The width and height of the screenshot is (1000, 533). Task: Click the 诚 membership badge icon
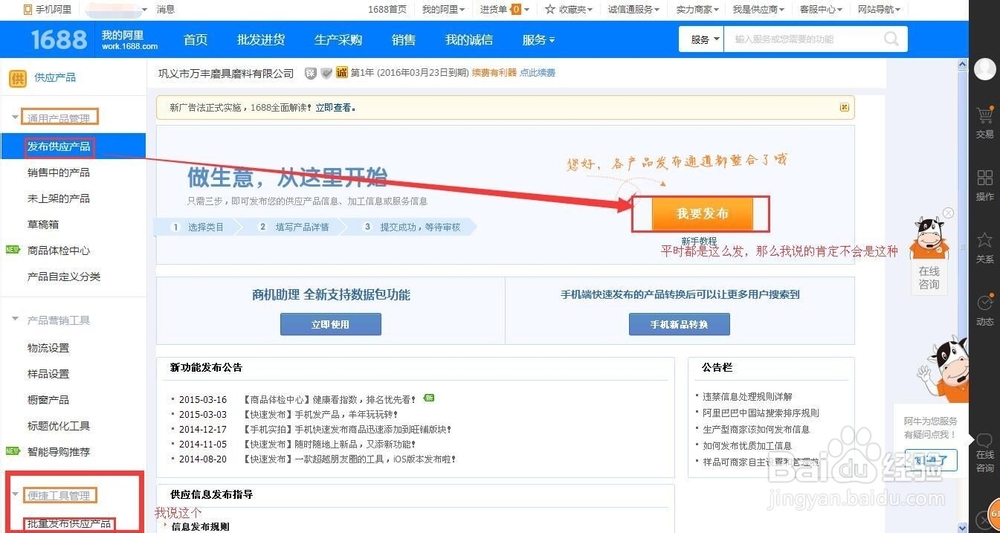click(342, 73)
